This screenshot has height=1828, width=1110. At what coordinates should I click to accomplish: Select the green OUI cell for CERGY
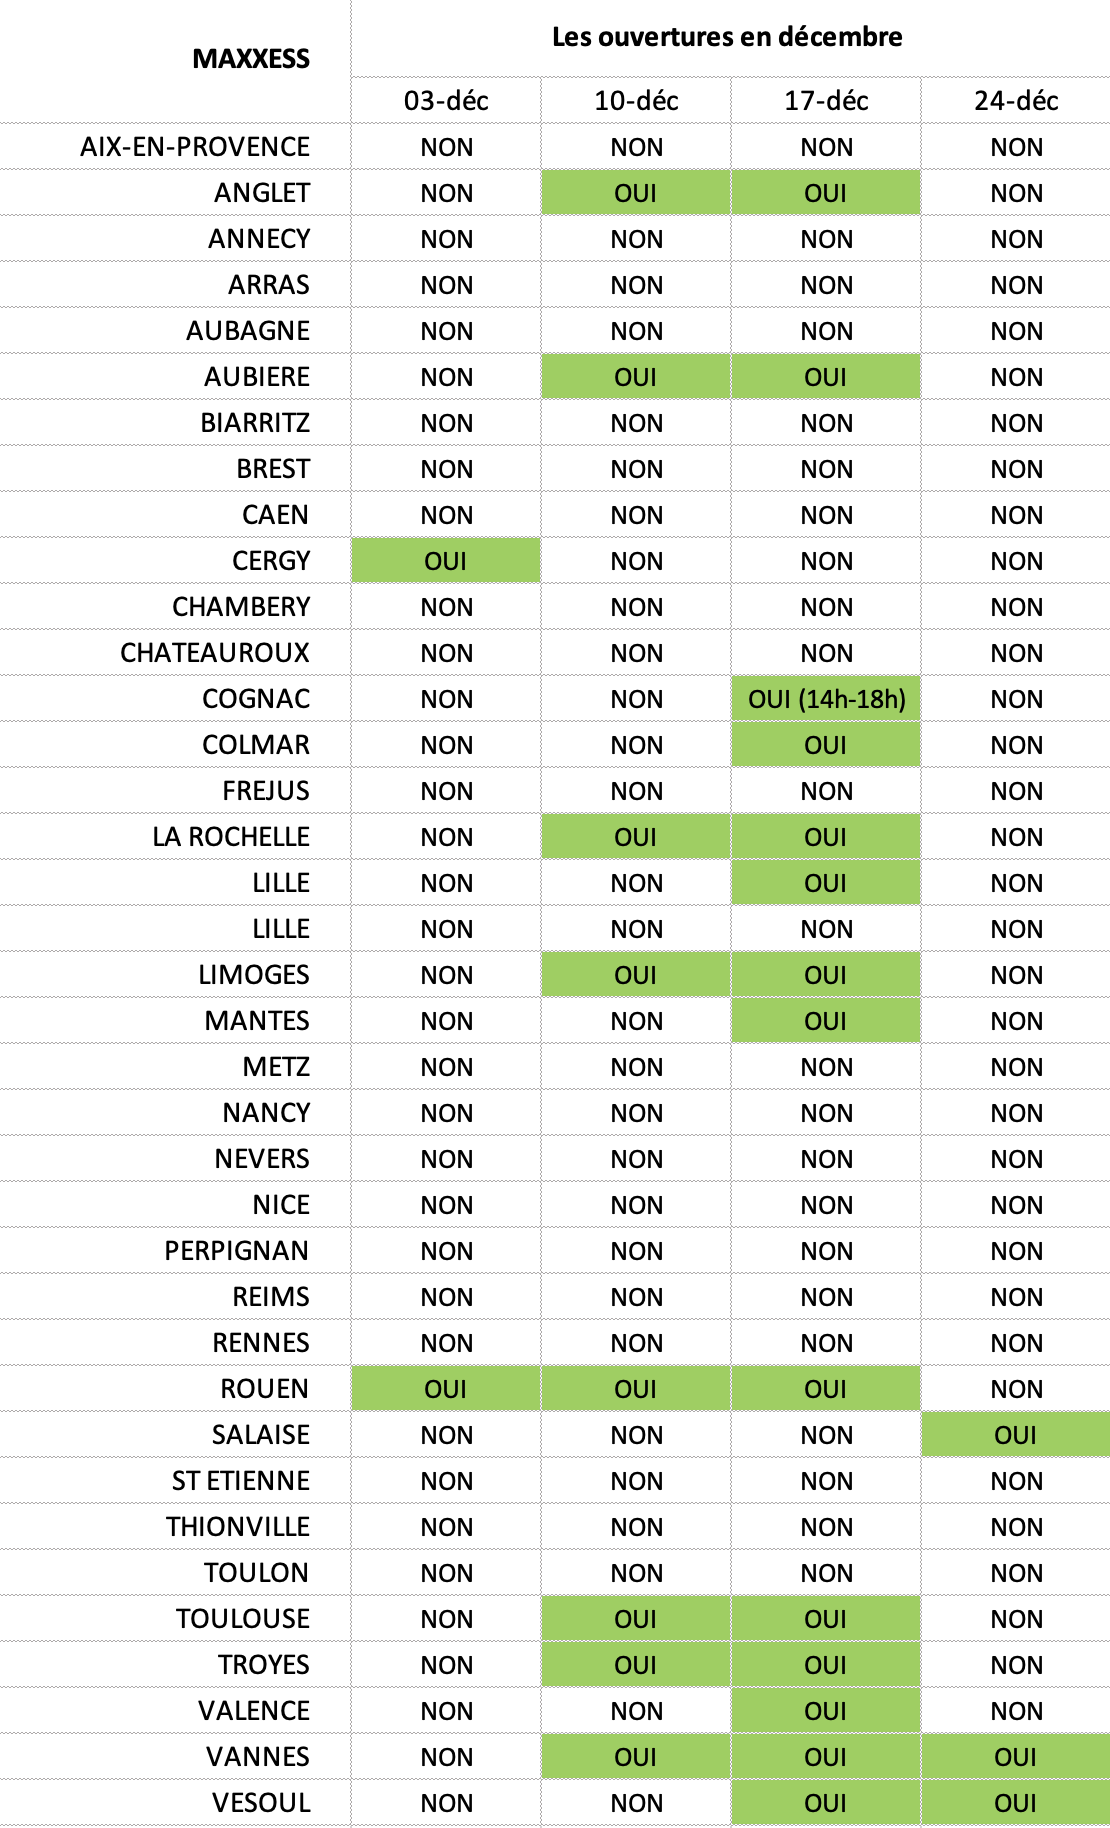coord(446,561)
